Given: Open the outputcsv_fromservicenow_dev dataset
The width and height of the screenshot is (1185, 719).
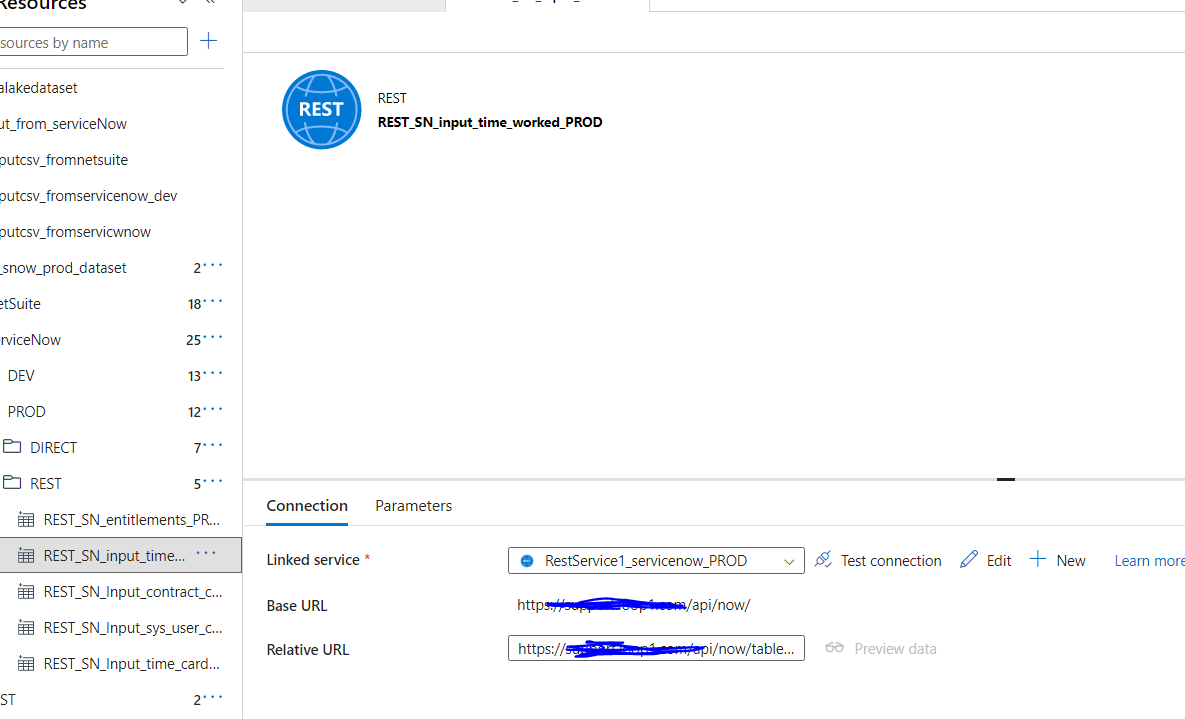Looking at the screenshot, I should point(88,196).
